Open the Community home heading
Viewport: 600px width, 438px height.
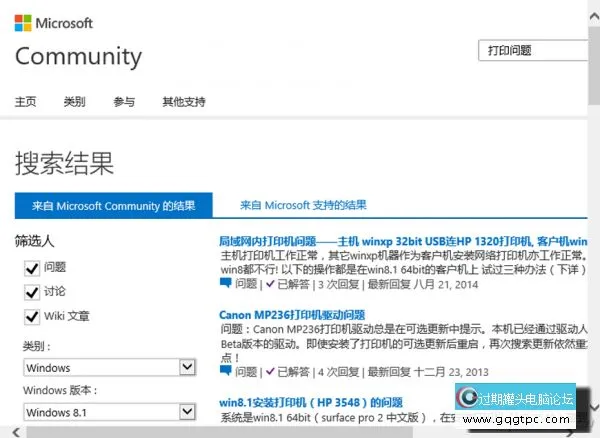[78, 57]
